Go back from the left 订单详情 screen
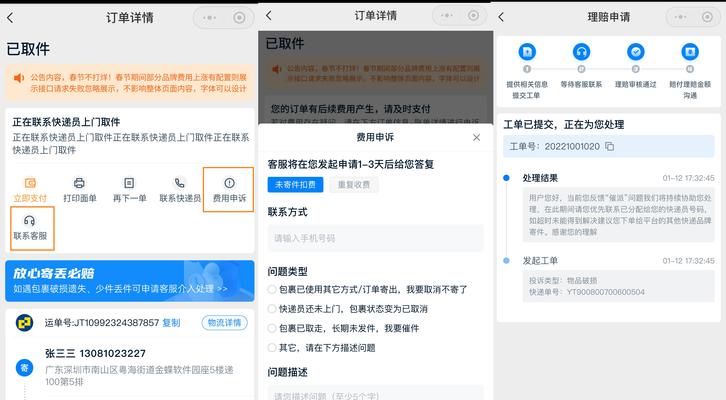This screenshot has width=726, height=400. [x=10, y=18]
